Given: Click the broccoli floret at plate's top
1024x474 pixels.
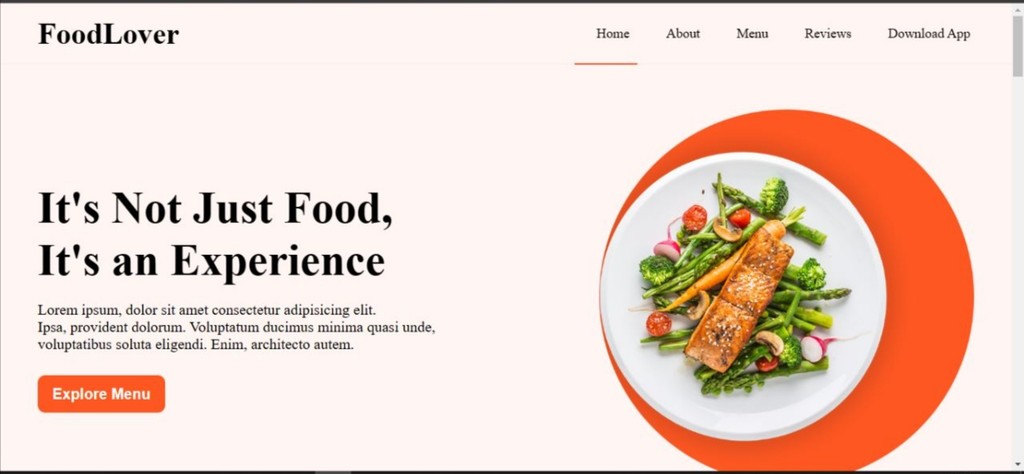Looking at the screenshot, I should click(x=773, y=195).
